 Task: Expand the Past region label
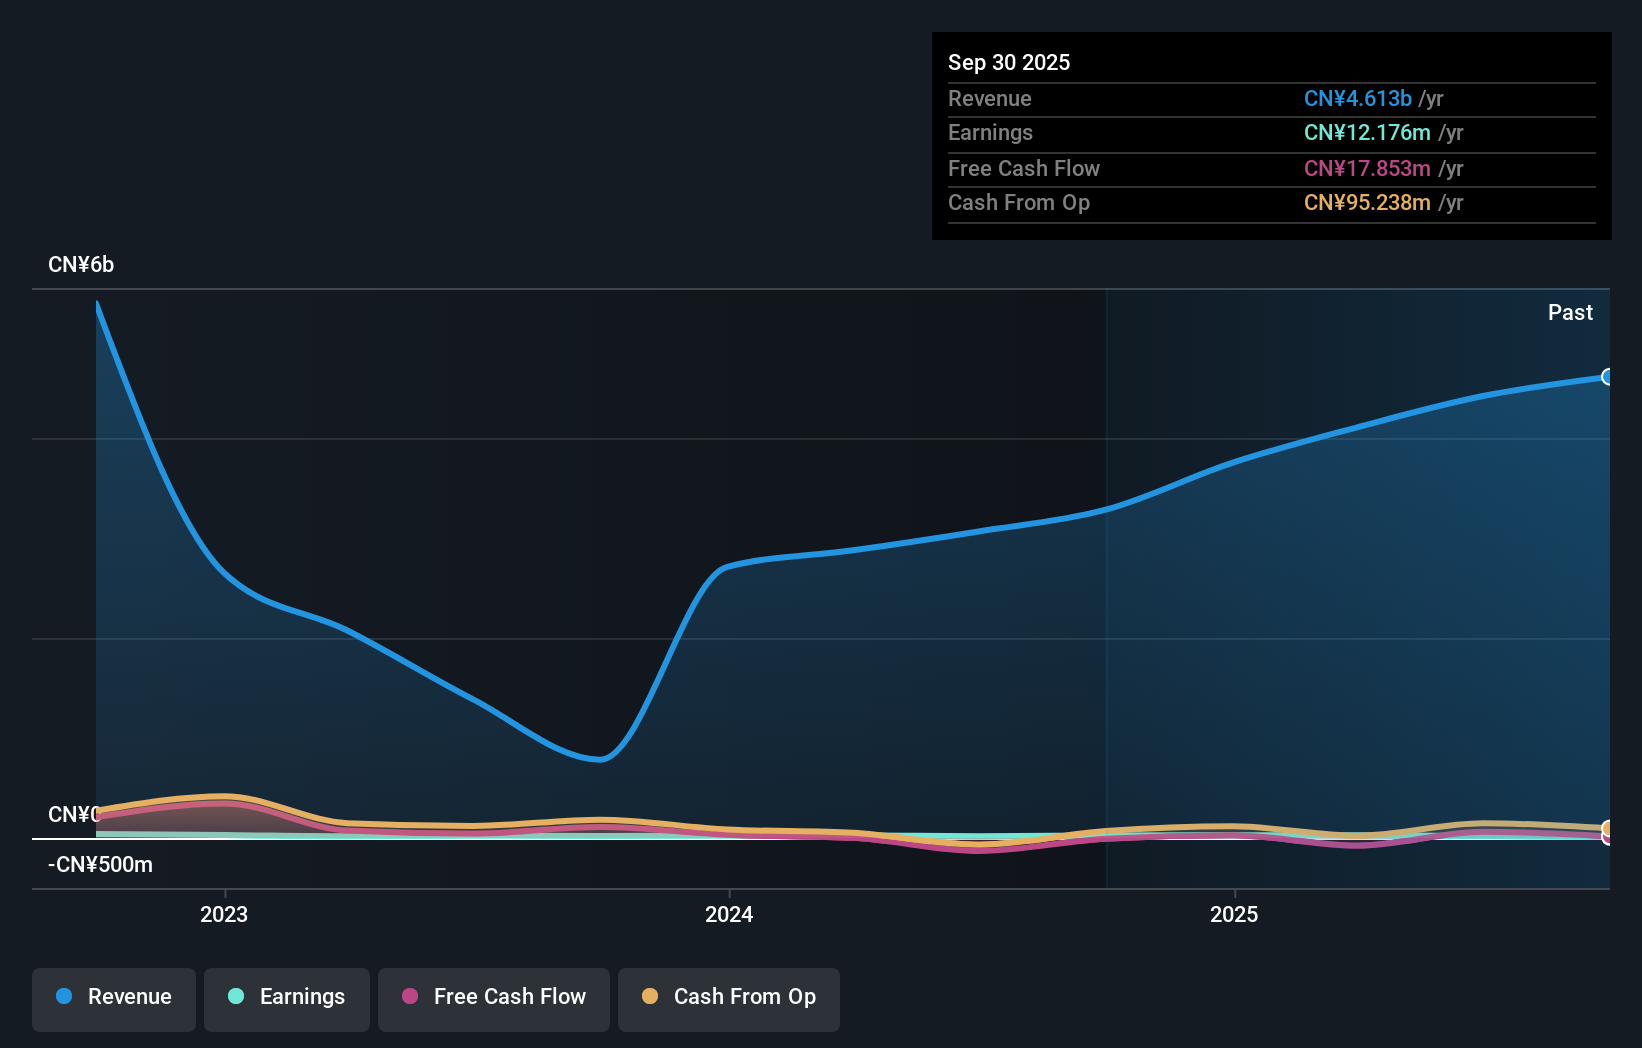pos(1570,312)
